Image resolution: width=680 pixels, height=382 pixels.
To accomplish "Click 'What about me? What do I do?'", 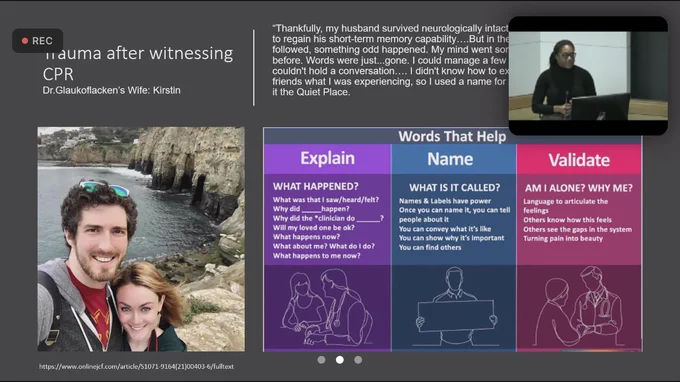I will point(324,246).
